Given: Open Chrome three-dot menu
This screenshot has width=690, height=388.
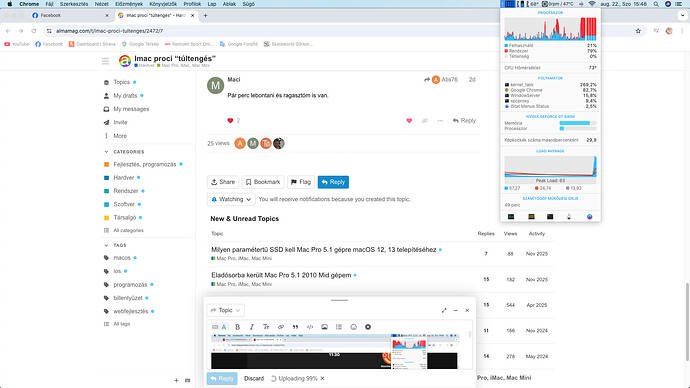Looking at the screenshot, I should tap(682, 31).
